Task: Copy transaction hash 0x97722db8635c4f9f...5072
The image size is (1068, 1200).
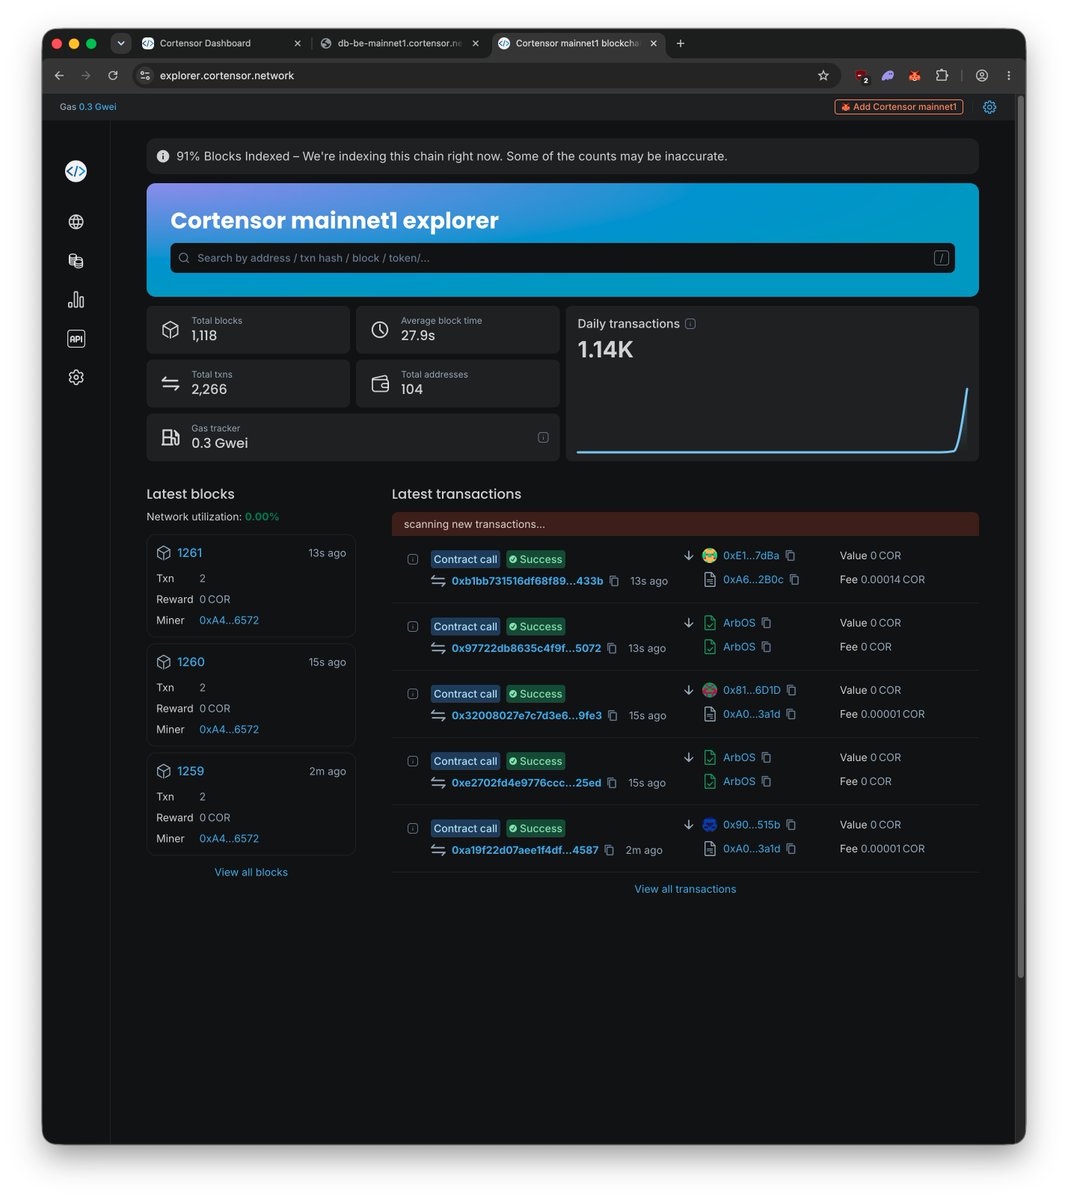Action: 612,648
